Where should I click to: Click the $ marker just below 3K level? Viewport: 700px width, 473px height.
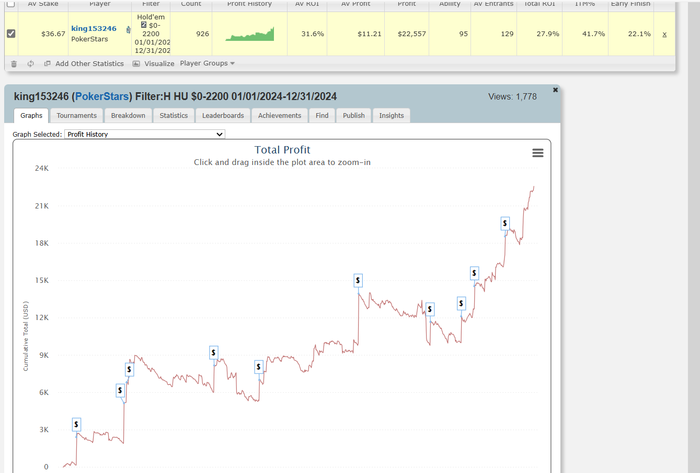(76, 424)
